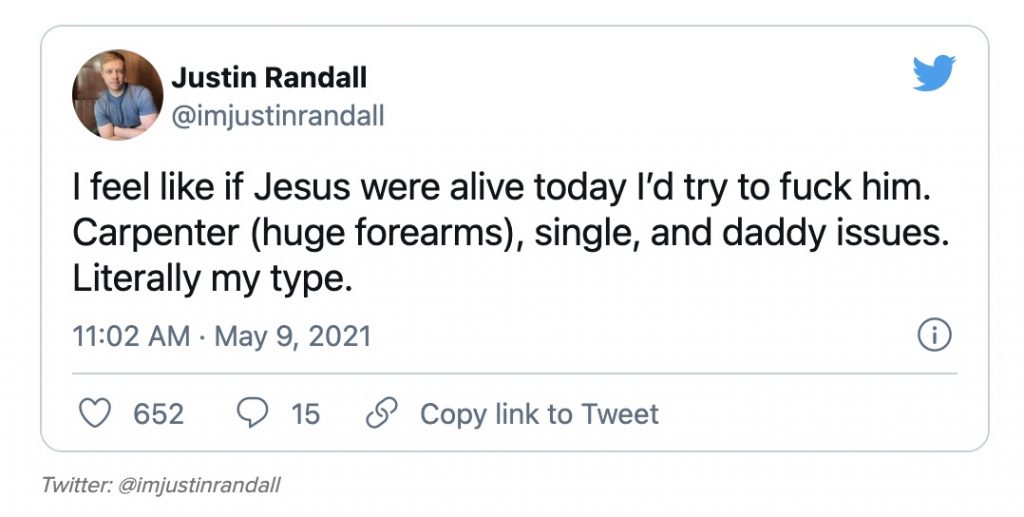Click the word "Jesus" in the tweet text
Screen dimensions: 1024x517
tap(297, 186)
